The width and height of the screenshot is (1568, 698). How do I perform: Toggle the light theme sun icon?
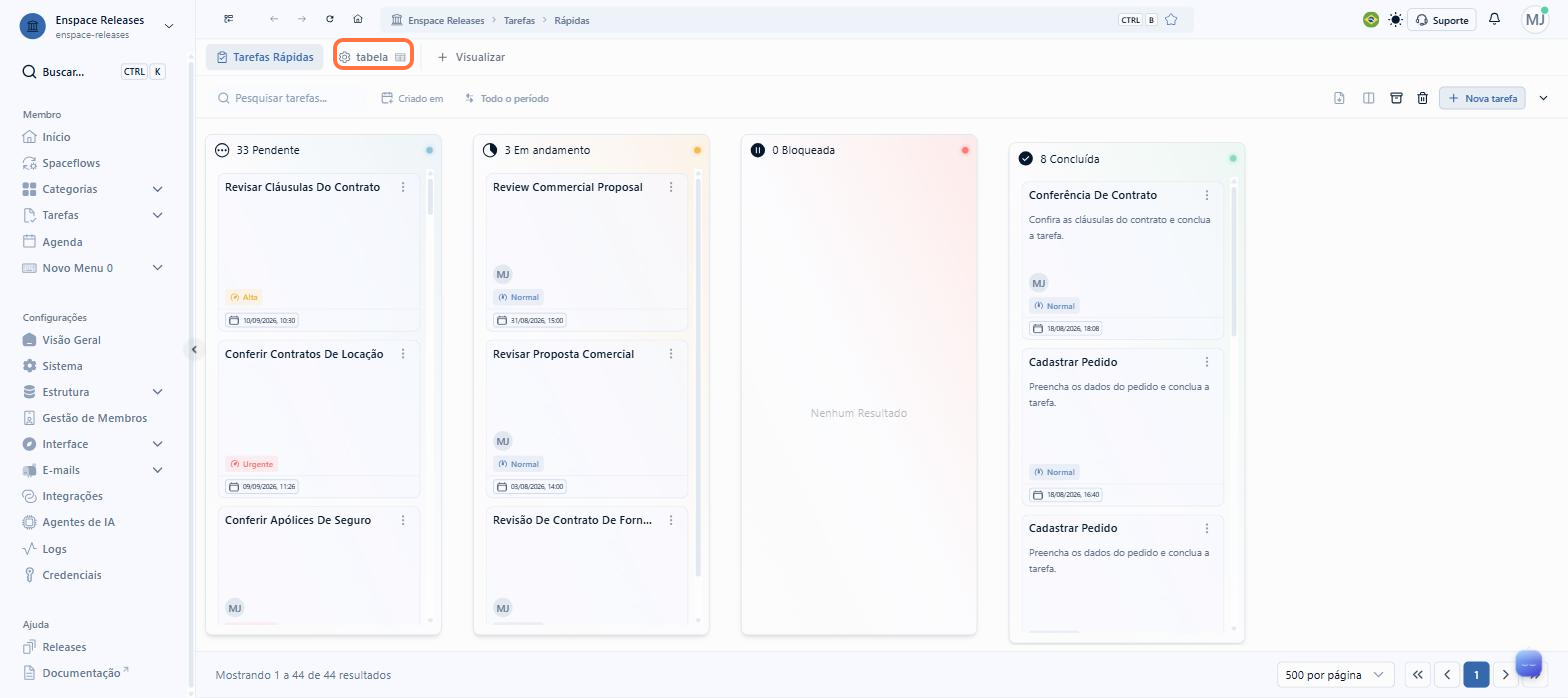pyautogui.click(x=1395, y=20)
